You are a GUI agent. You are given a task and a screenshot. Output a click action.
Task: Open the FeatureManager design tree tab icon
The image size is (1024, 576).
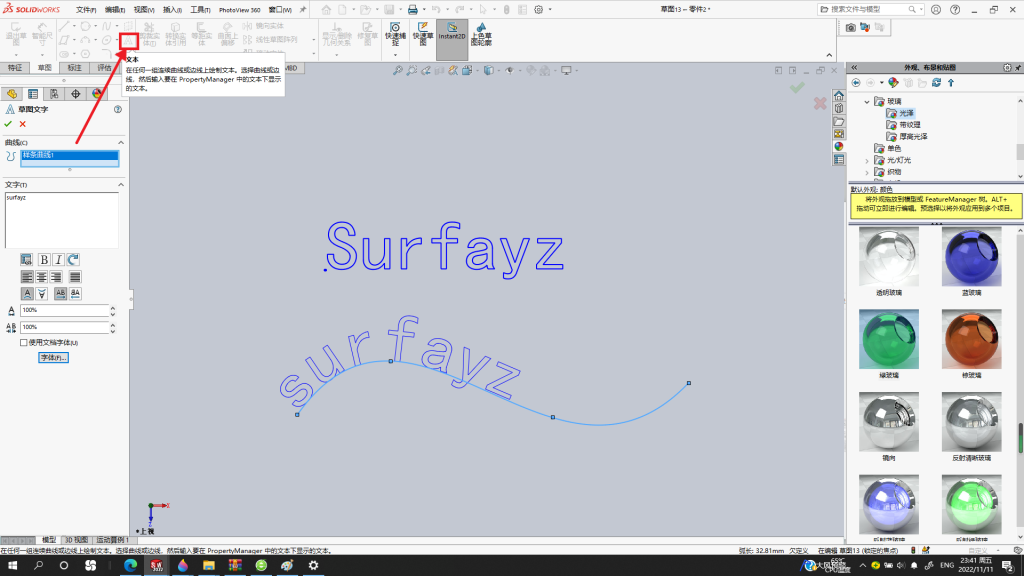point(12,94)
